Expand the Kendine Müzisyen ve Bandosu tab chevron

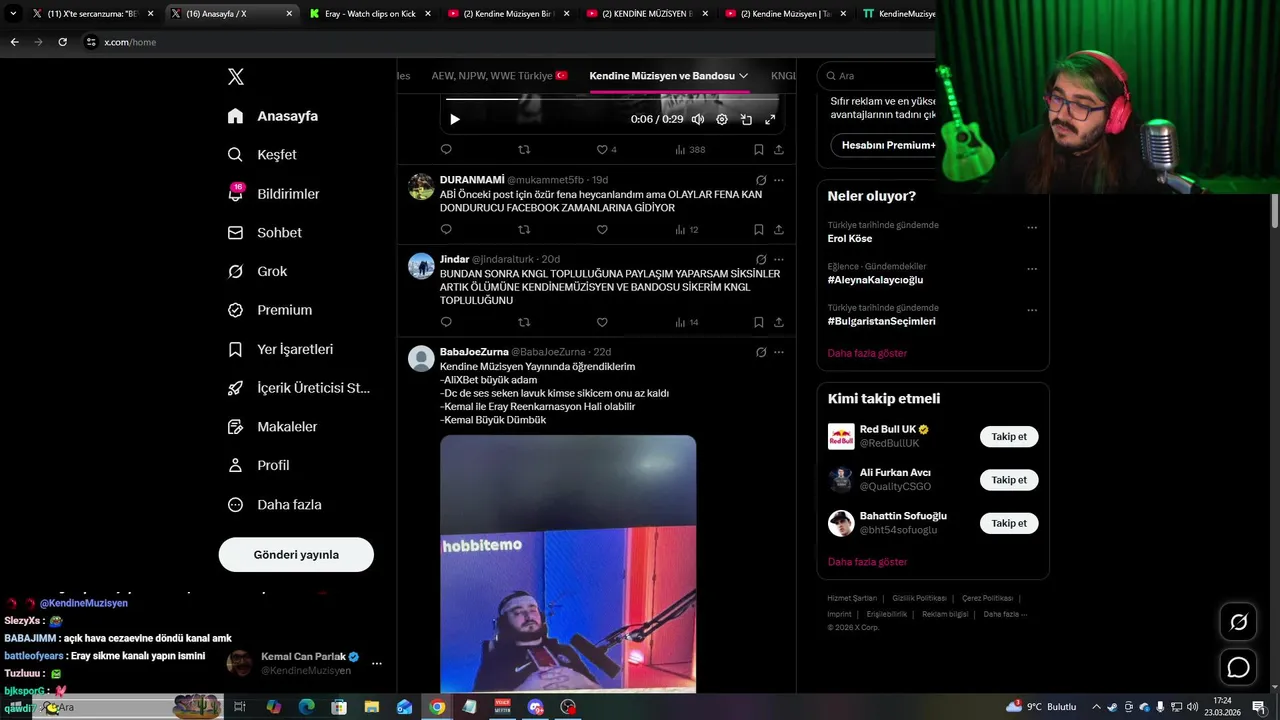click(743, 76)
